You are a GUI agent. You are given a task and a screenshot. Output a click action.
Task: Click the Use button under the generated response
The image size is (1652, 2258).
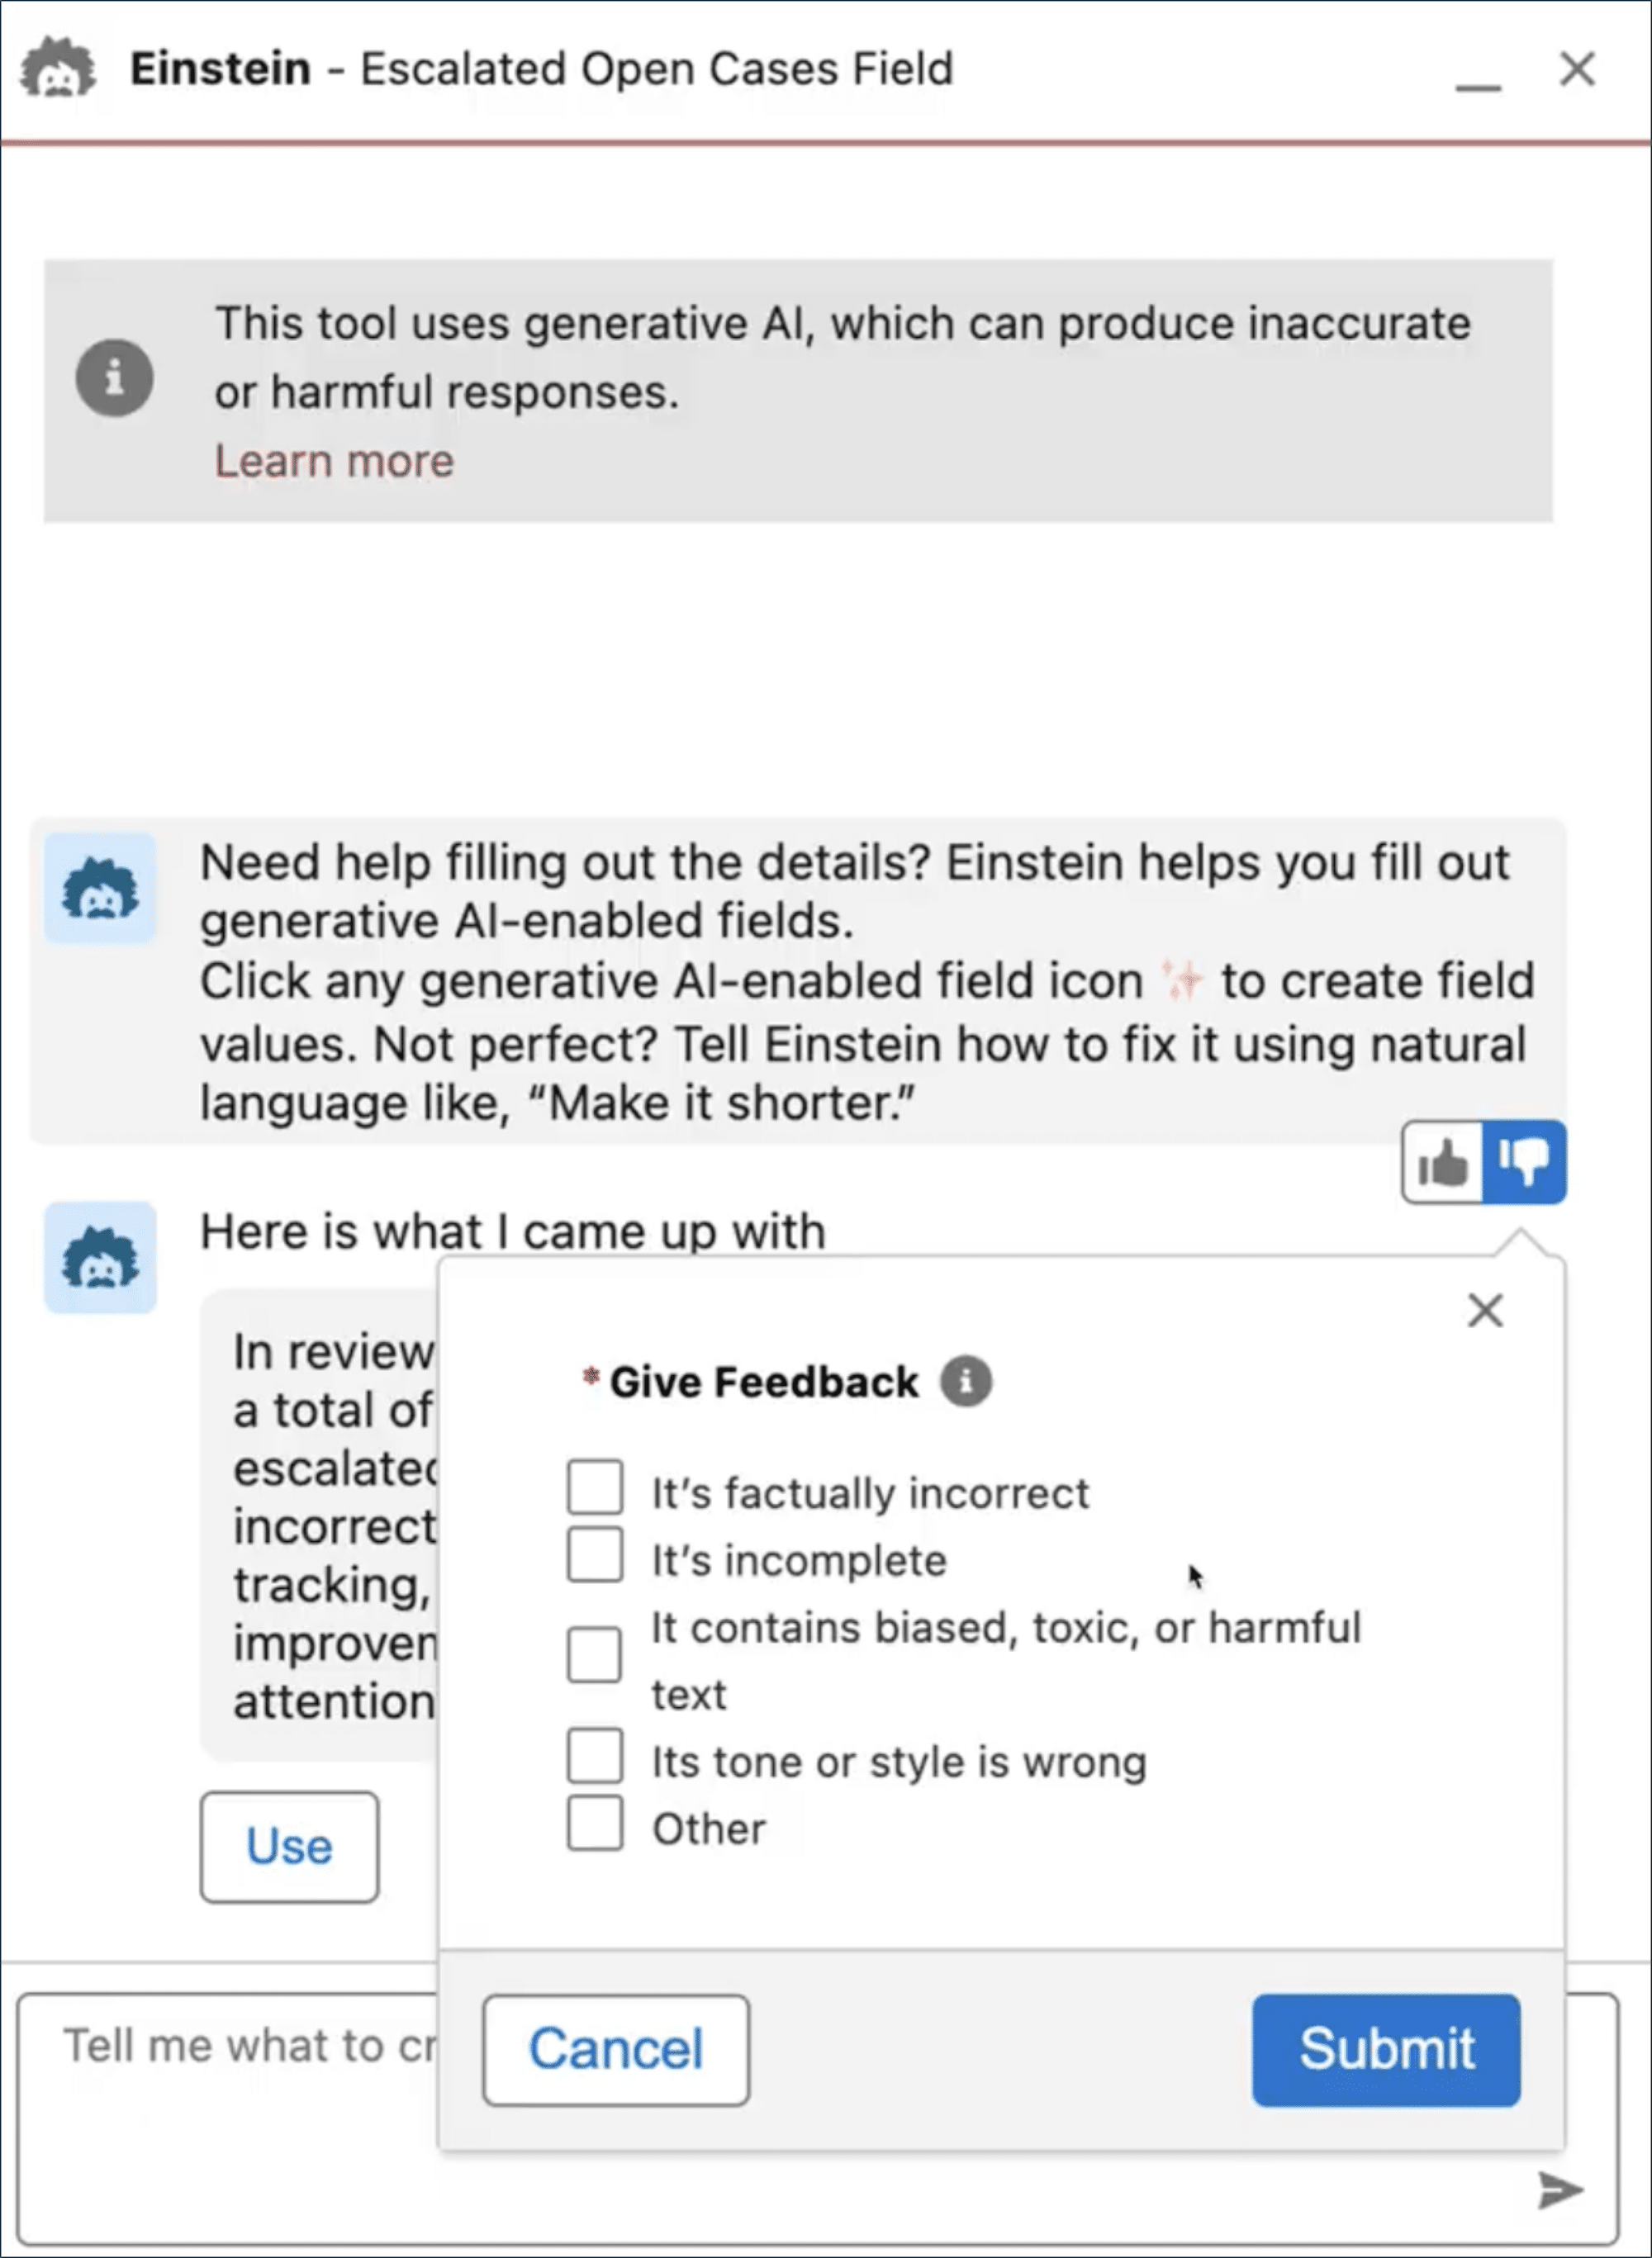289,1847
